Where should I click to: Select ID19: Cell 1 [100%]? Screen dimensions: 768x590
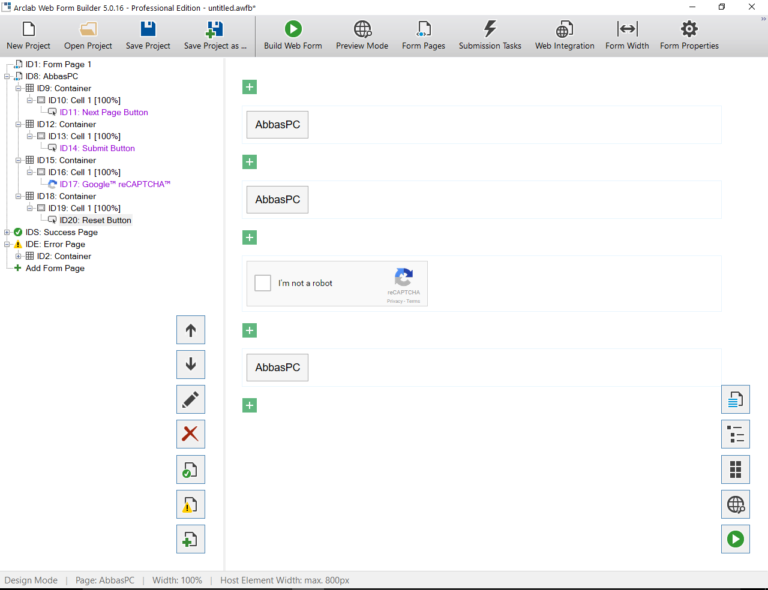(84, 208)
